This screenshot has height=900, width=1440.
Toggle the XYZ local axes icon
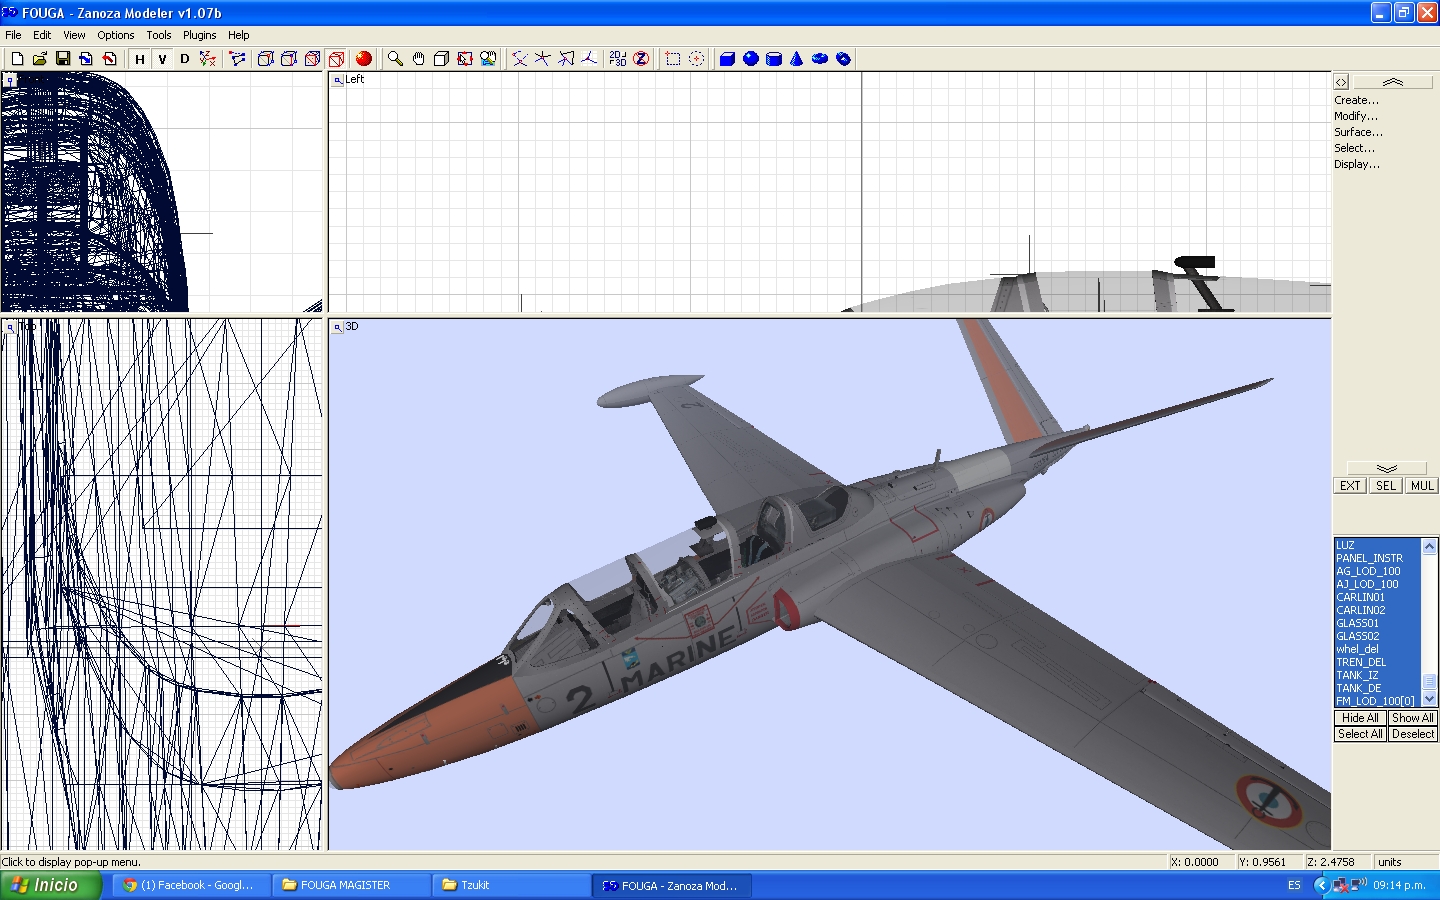[x=207, y=59]
